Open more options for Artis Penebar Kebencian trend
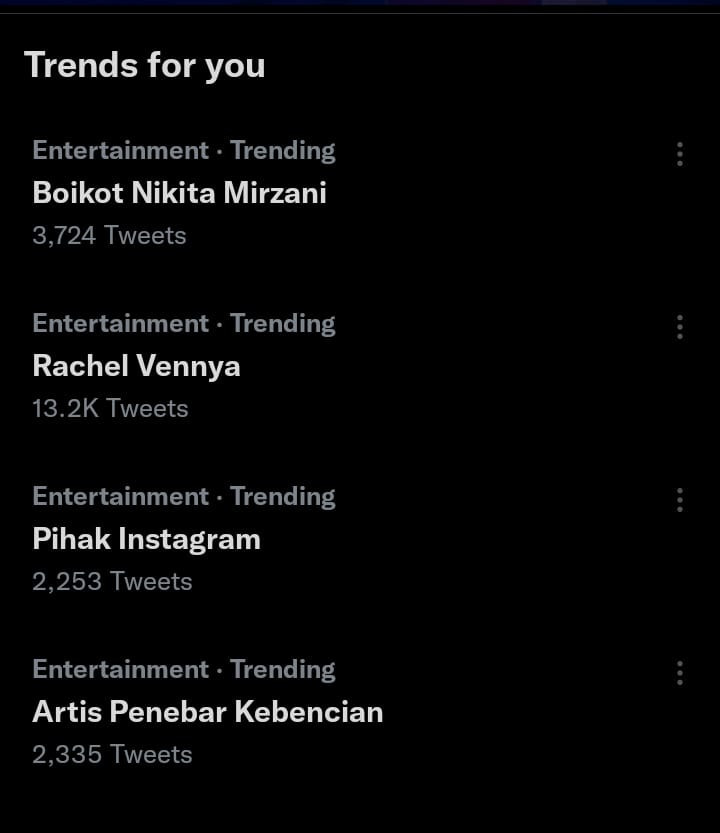 680,673
